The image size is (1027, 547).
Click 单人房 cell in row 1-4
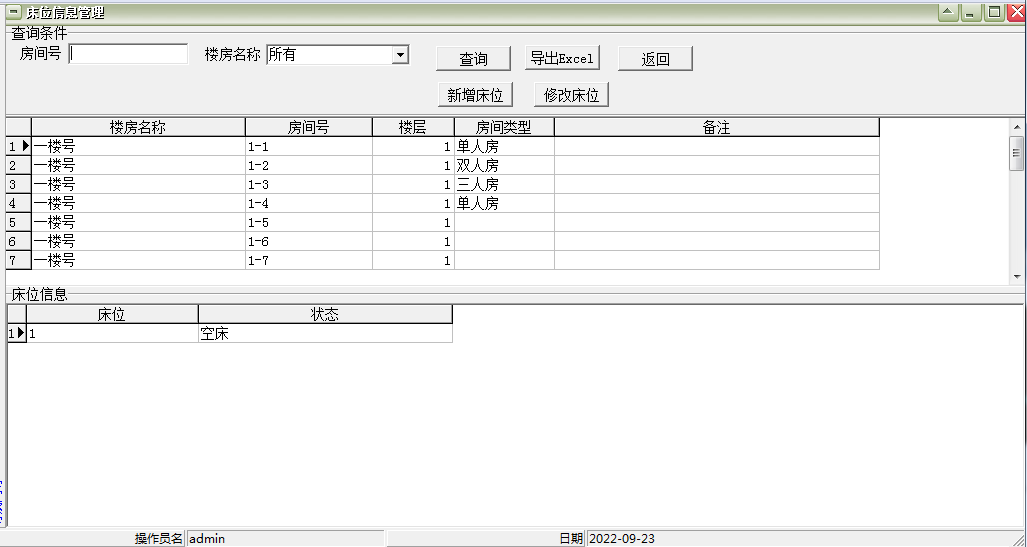504,204
